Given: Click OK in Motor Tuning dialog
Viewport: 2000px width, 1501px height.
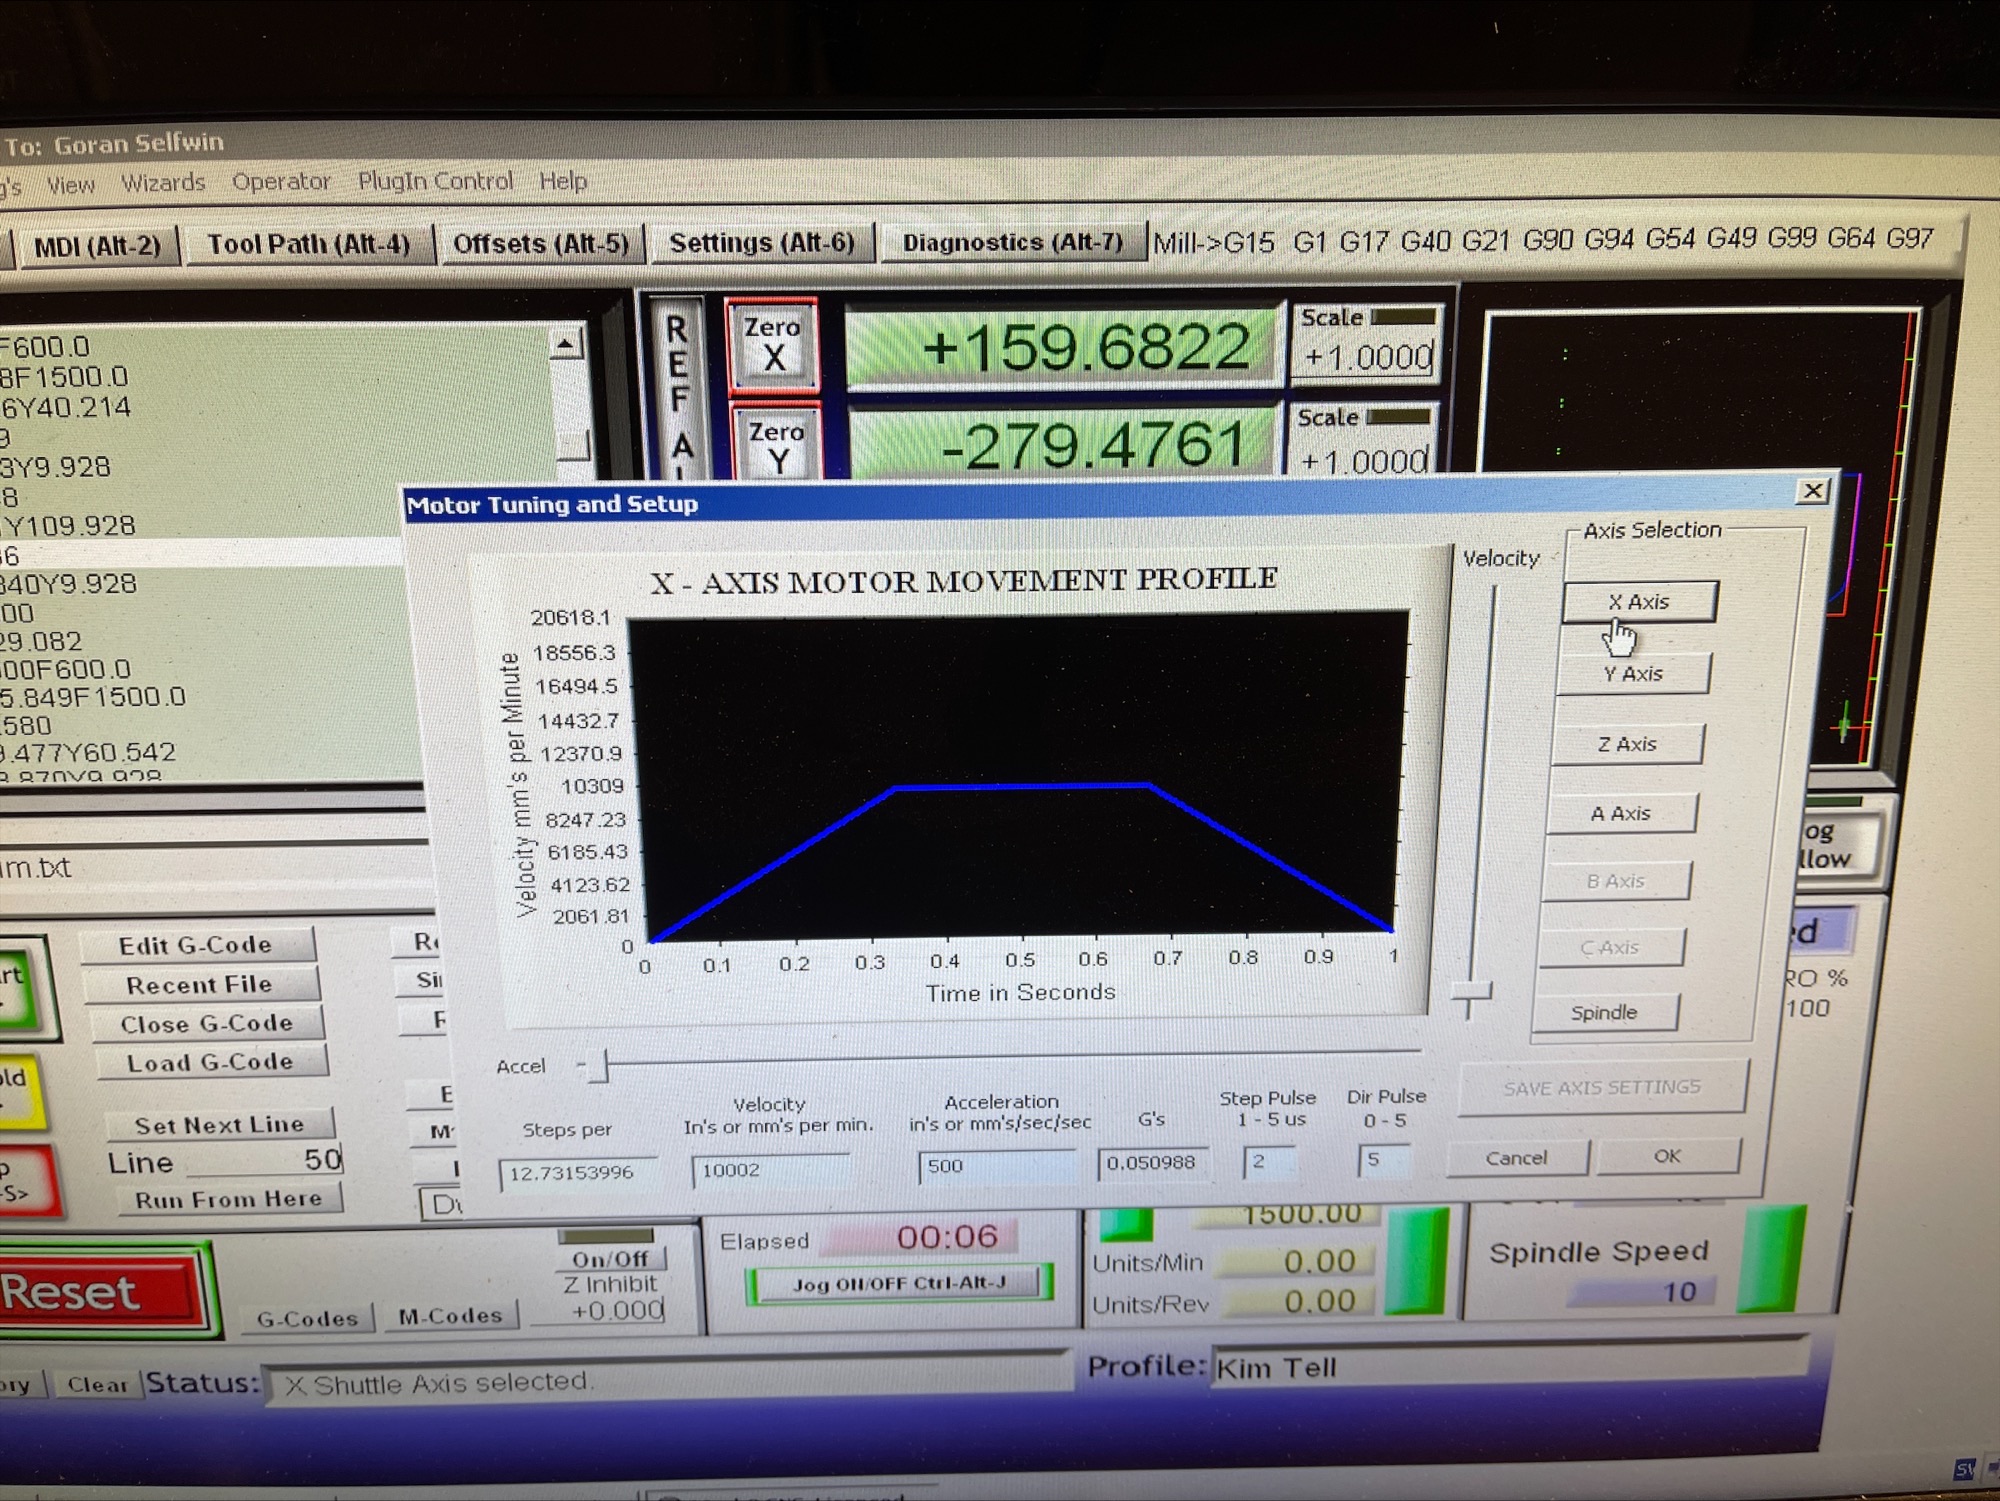Looking at the screenshot, I should pos(1666,1156).
